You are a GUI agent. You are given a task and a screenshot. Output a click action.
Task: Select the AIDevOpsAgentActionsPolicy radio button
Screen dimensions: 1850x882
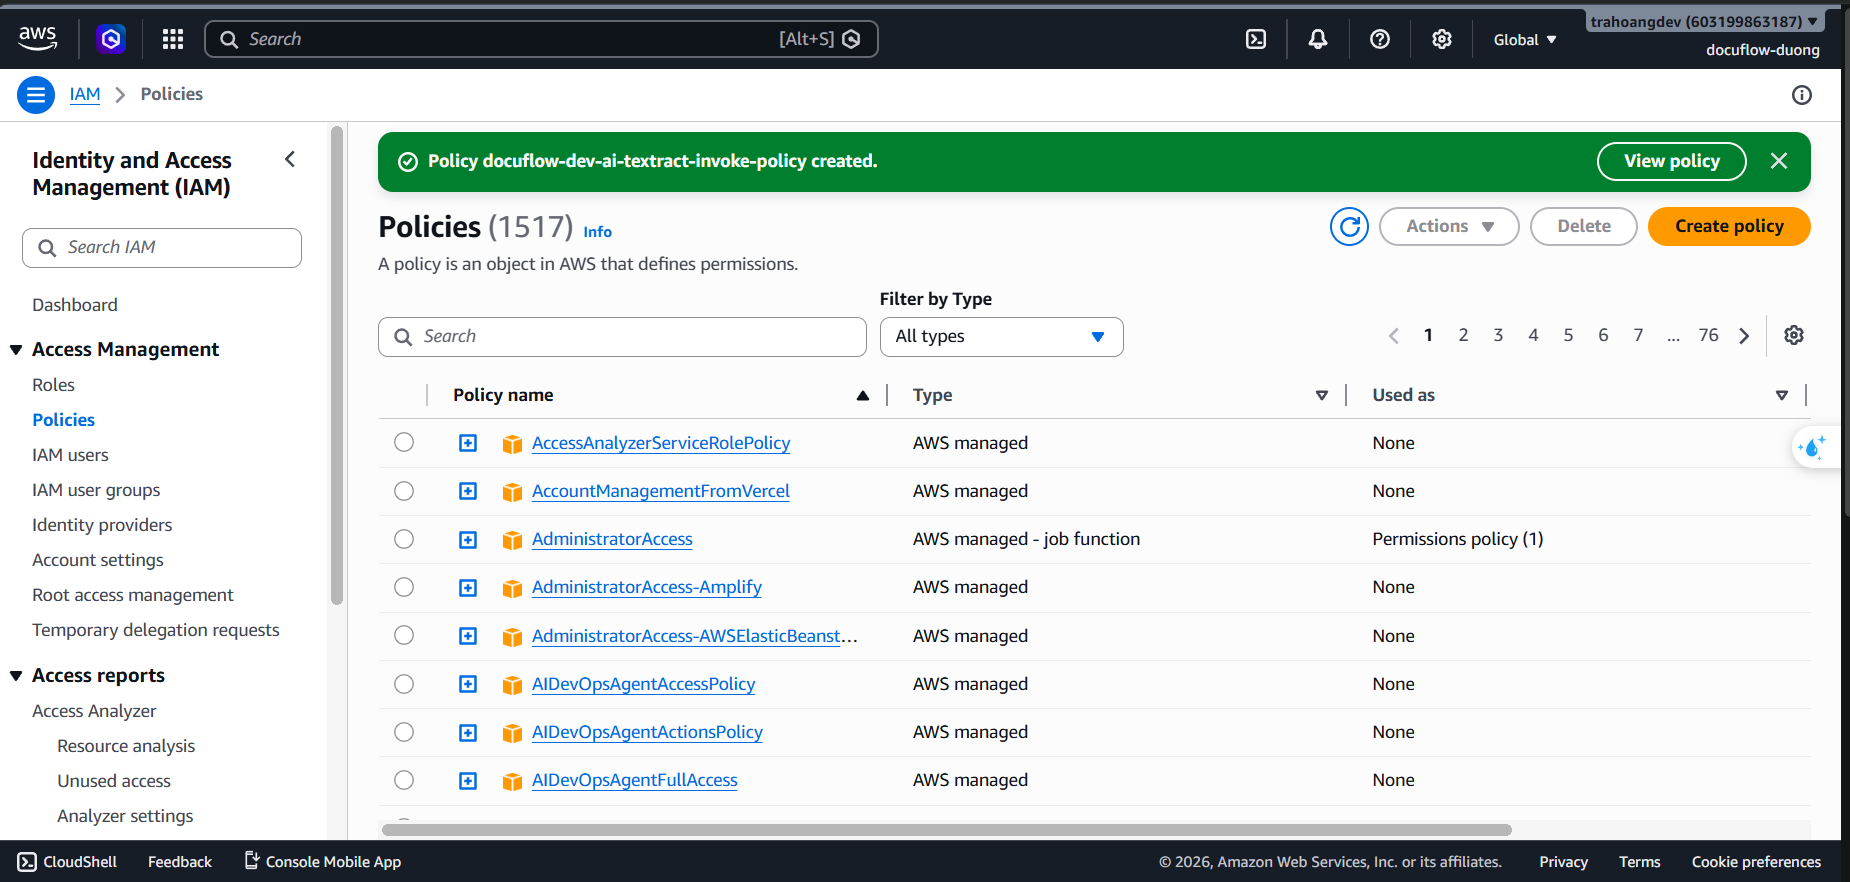coord(404,732)
